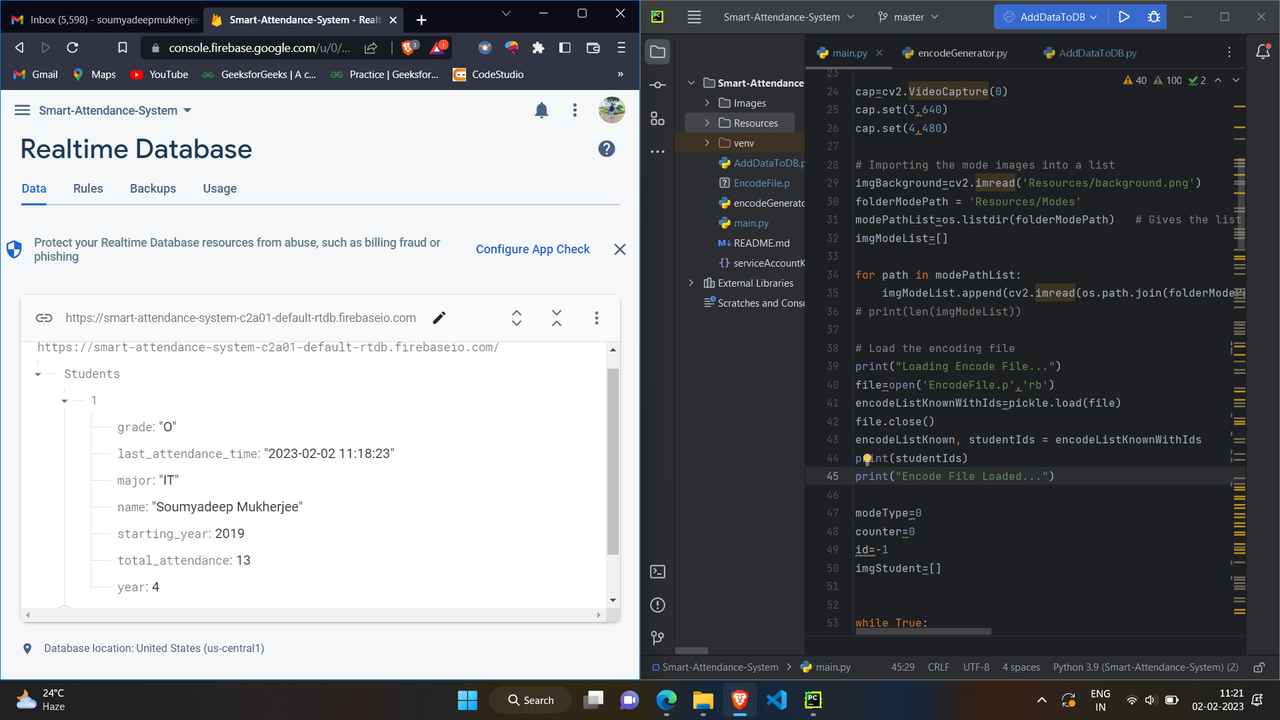Screen dimensions: 1280x720
Task: Select name value Soumyadeep Mukherjee
Action: (227, 507)
